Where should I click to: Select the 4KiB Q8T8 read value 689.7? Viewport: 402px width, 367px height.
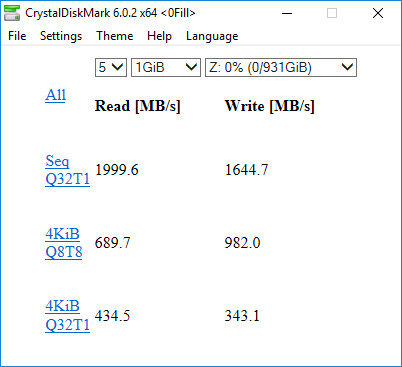[x=112, y=243]
